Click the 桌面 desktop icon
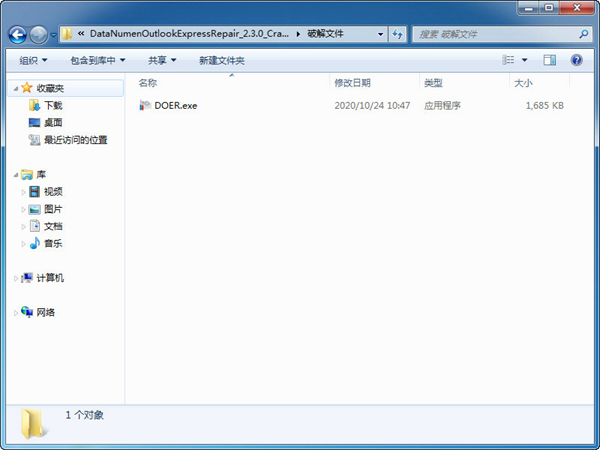 click(x=34, y=122)
